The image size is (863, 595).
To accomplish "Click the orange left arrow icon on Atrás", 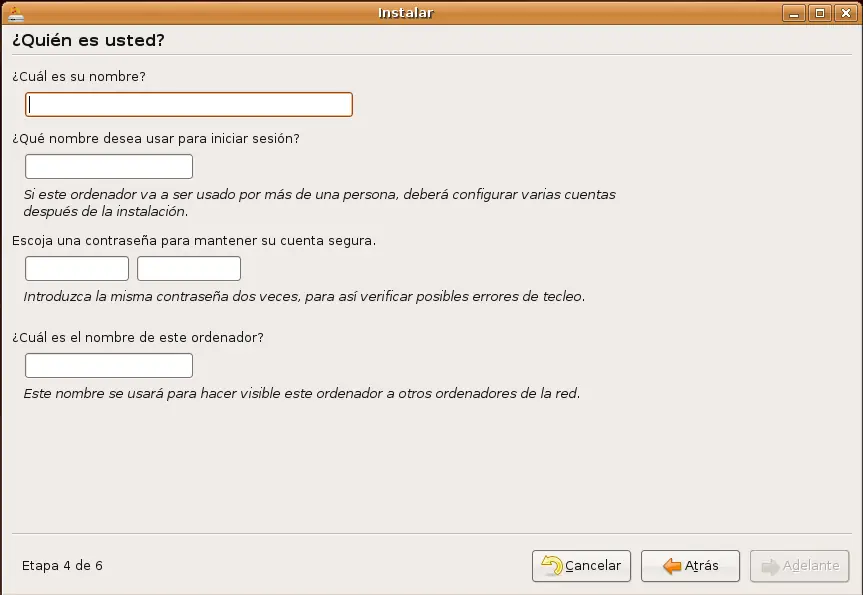I will [672, 566].
